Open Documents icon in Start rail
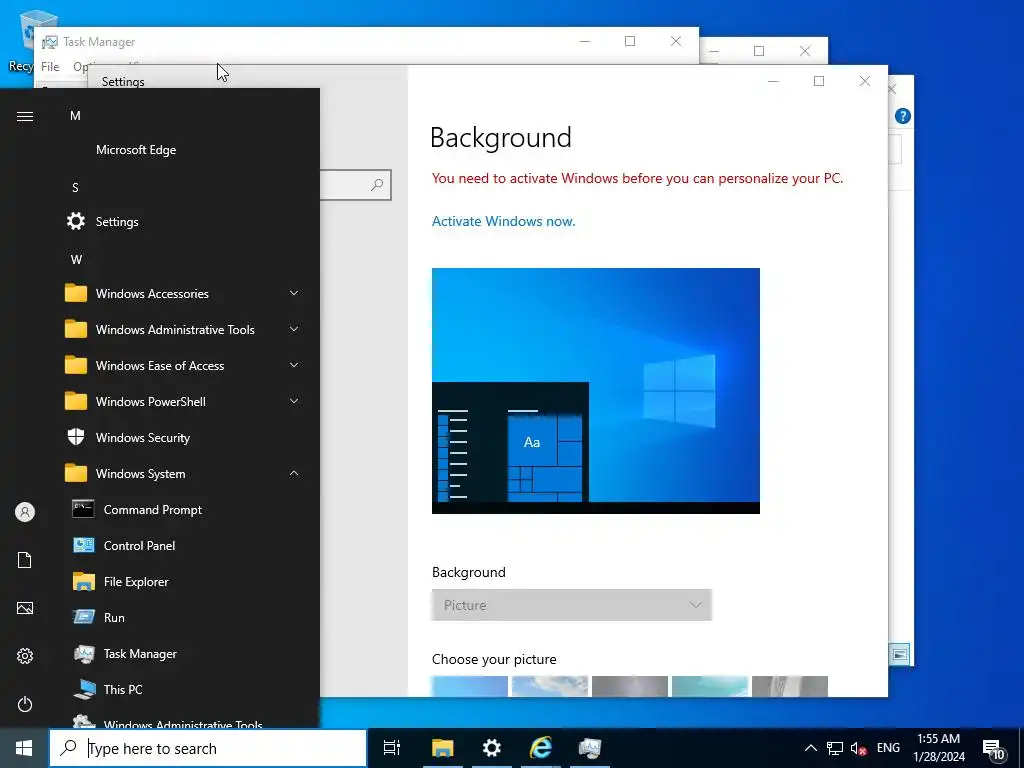Viewport: 1024px width, 768px height. [x=25, y=560]
